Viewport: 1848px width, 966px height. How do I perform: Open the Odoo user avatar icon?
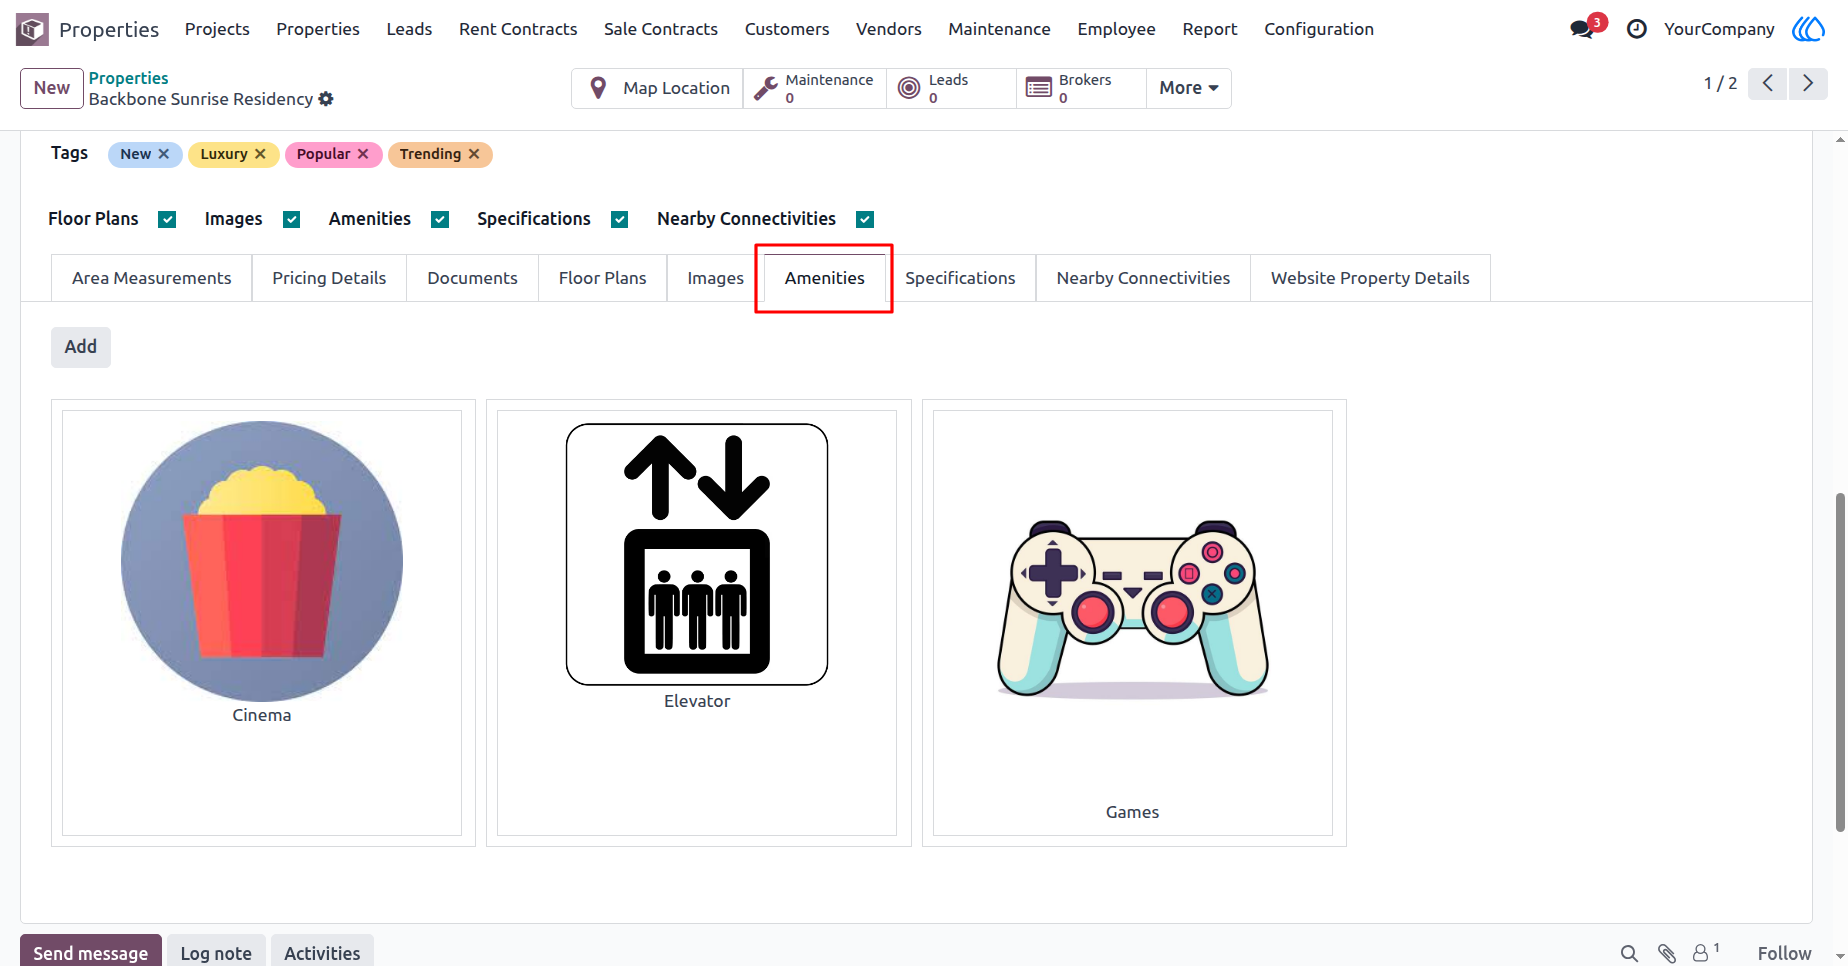[1808, 29]
